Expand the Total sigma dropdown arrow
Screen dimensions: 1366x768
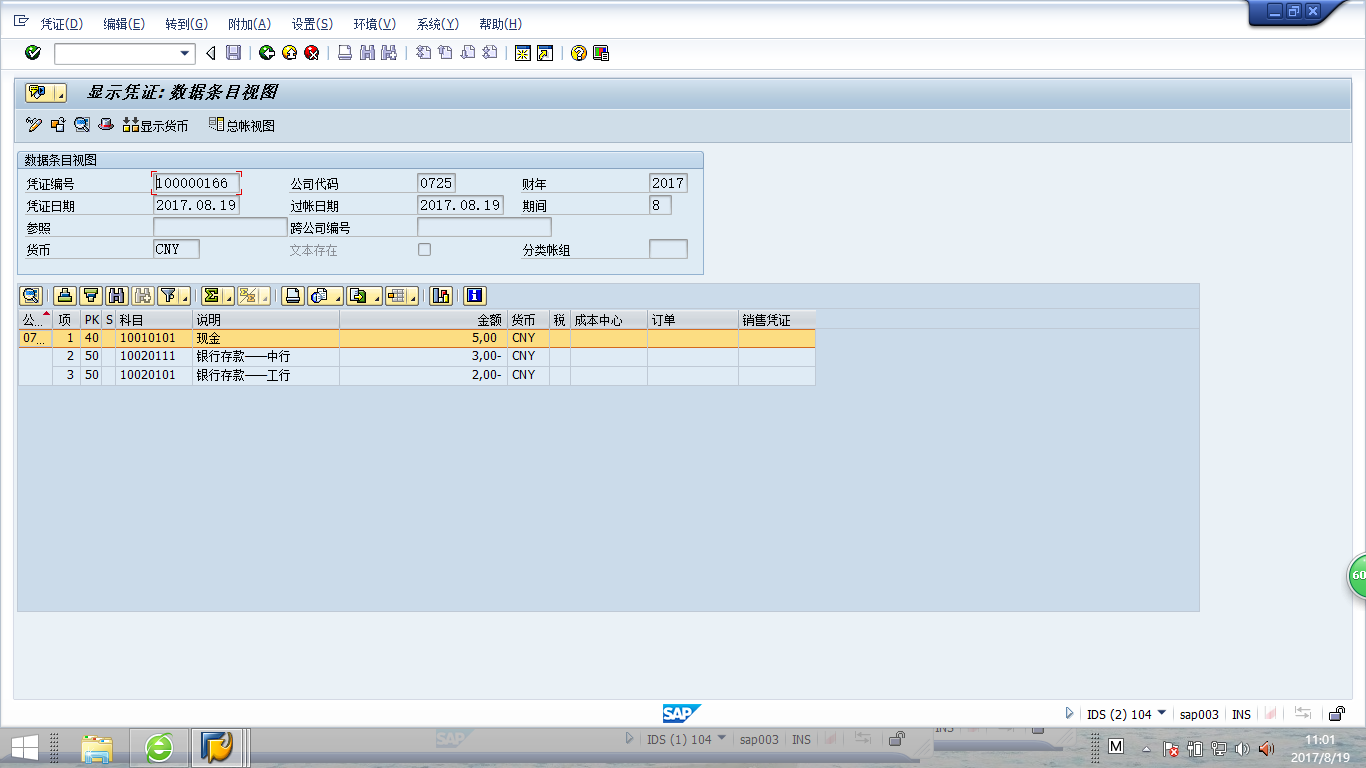[228, 295]
